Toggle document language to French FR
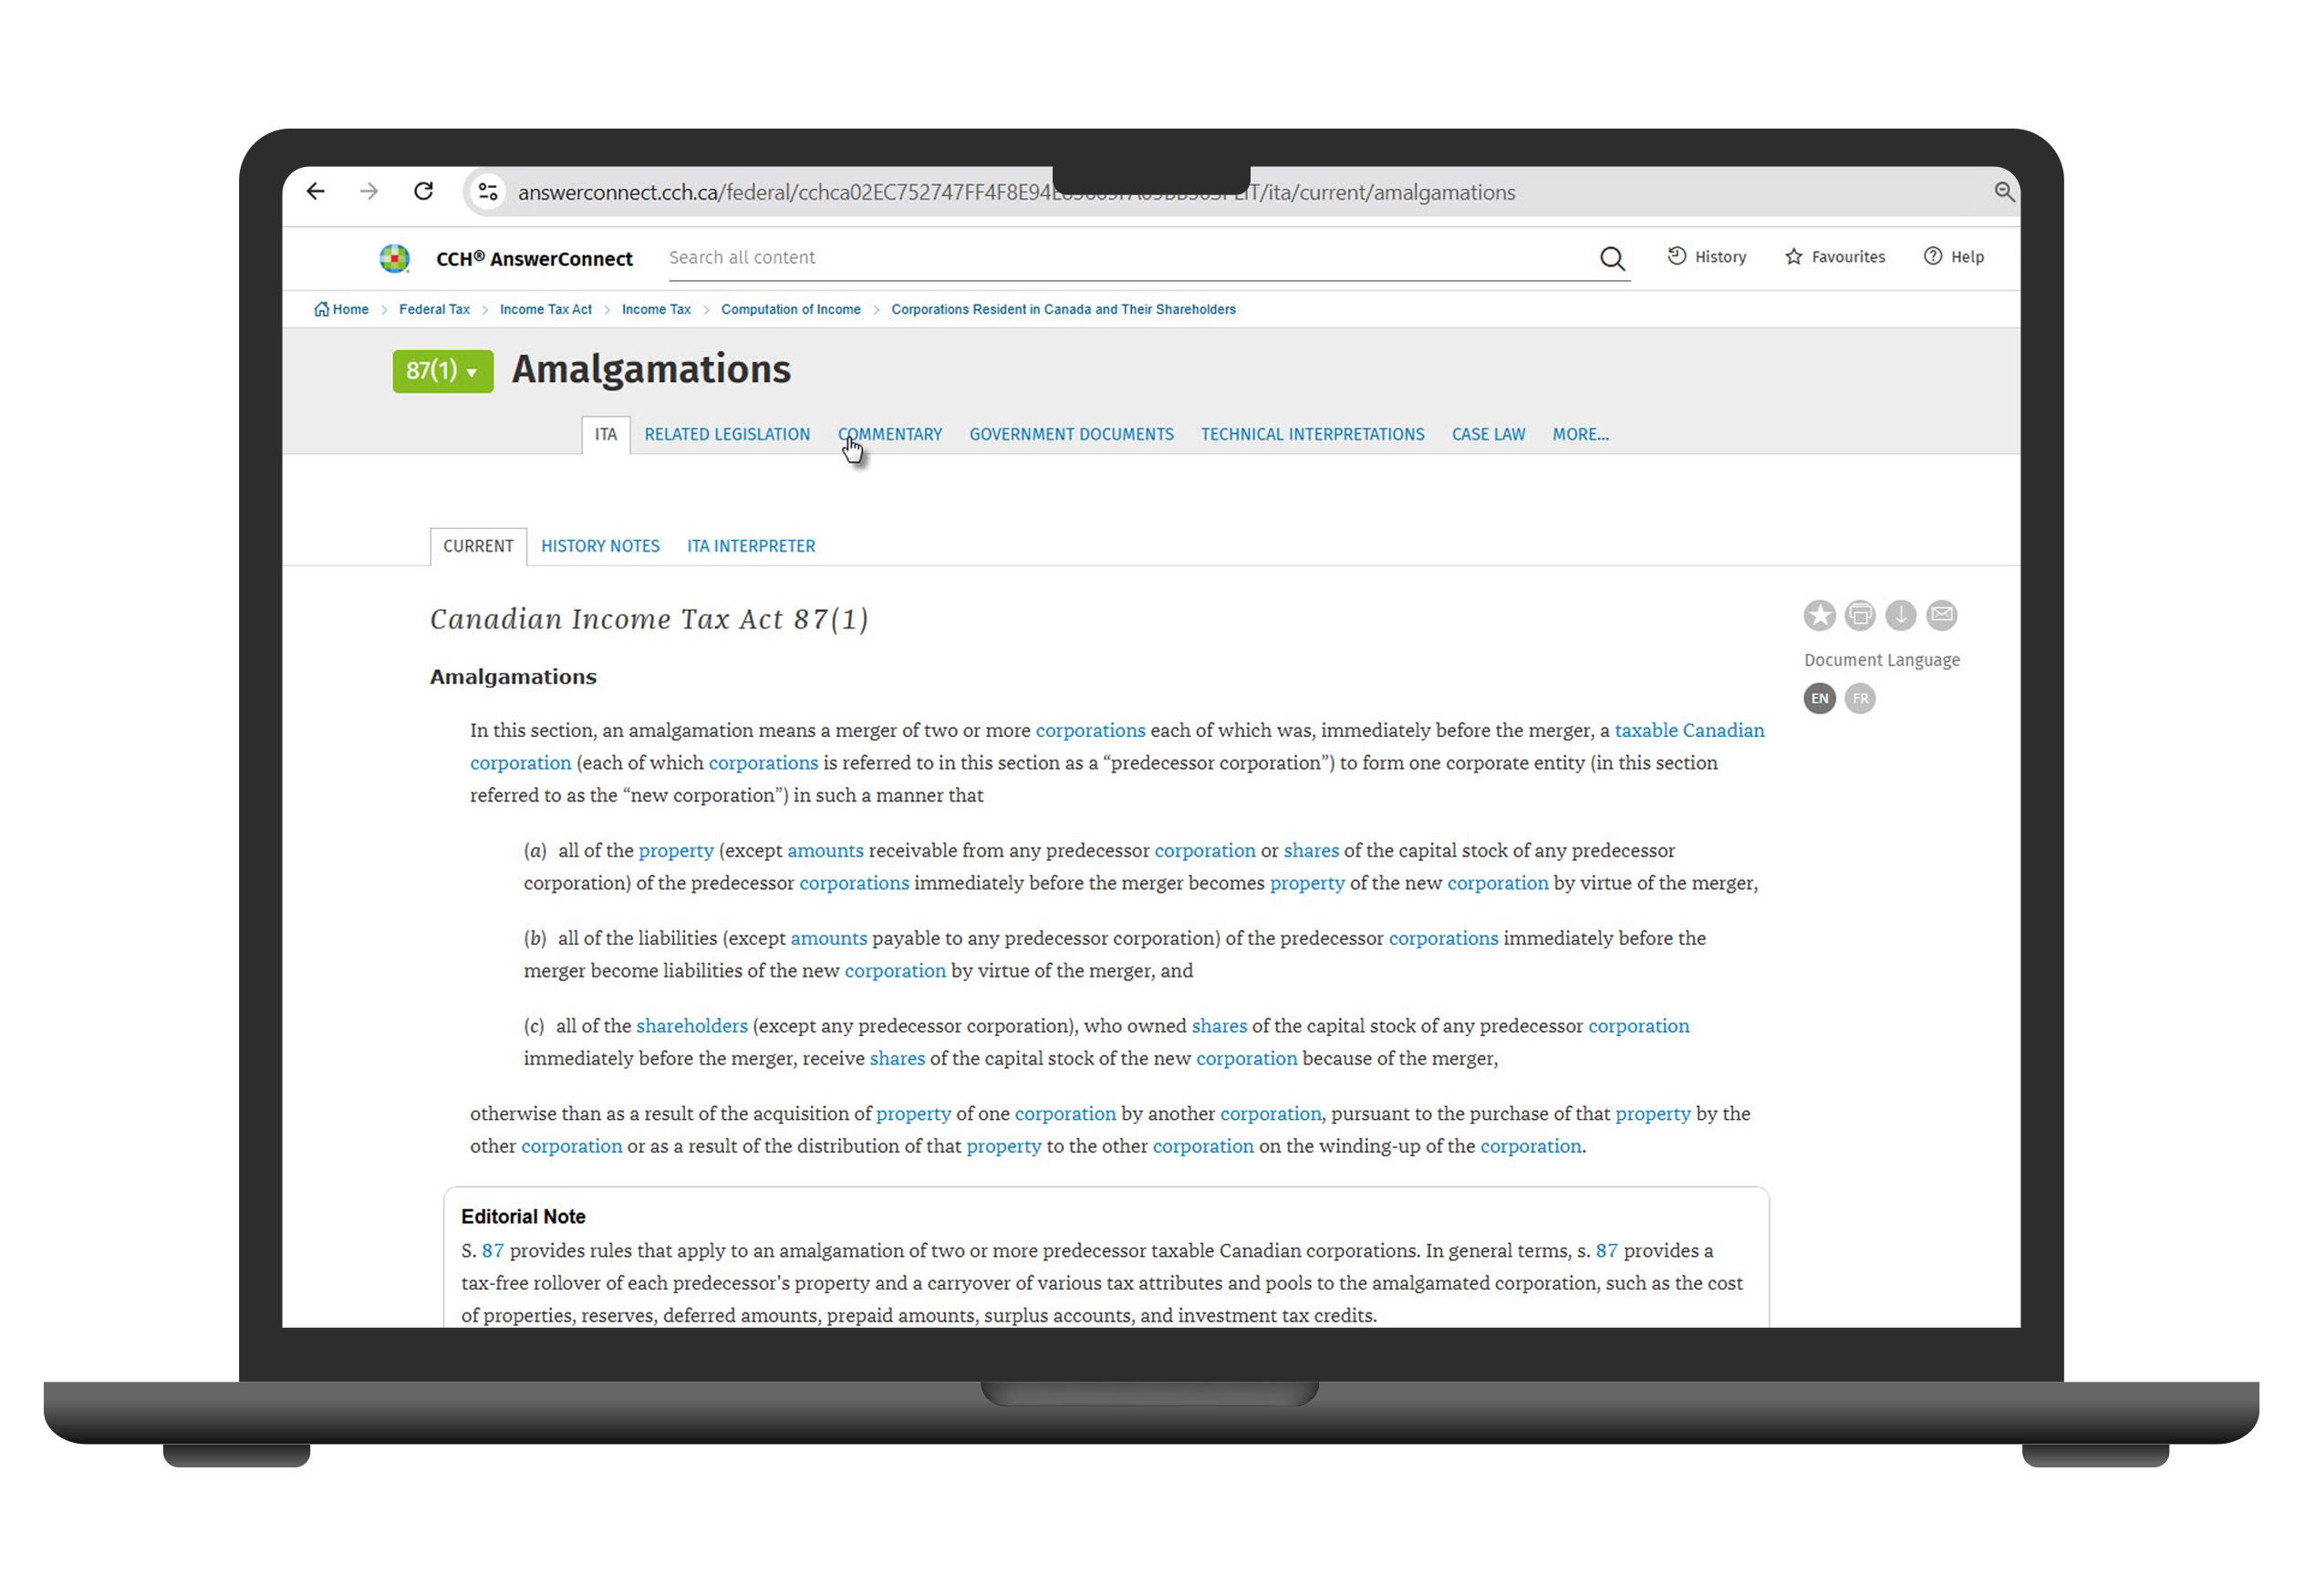This screenshot has height=1596, width=2316. pyautogui.click(x=1860, y=695)
